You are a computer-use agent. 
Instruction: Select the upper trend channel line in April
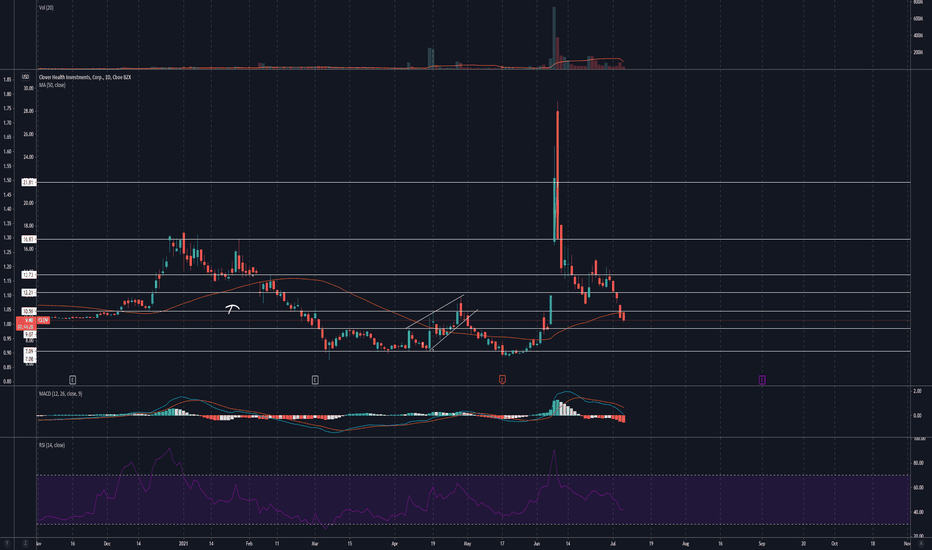click(435, 312)
